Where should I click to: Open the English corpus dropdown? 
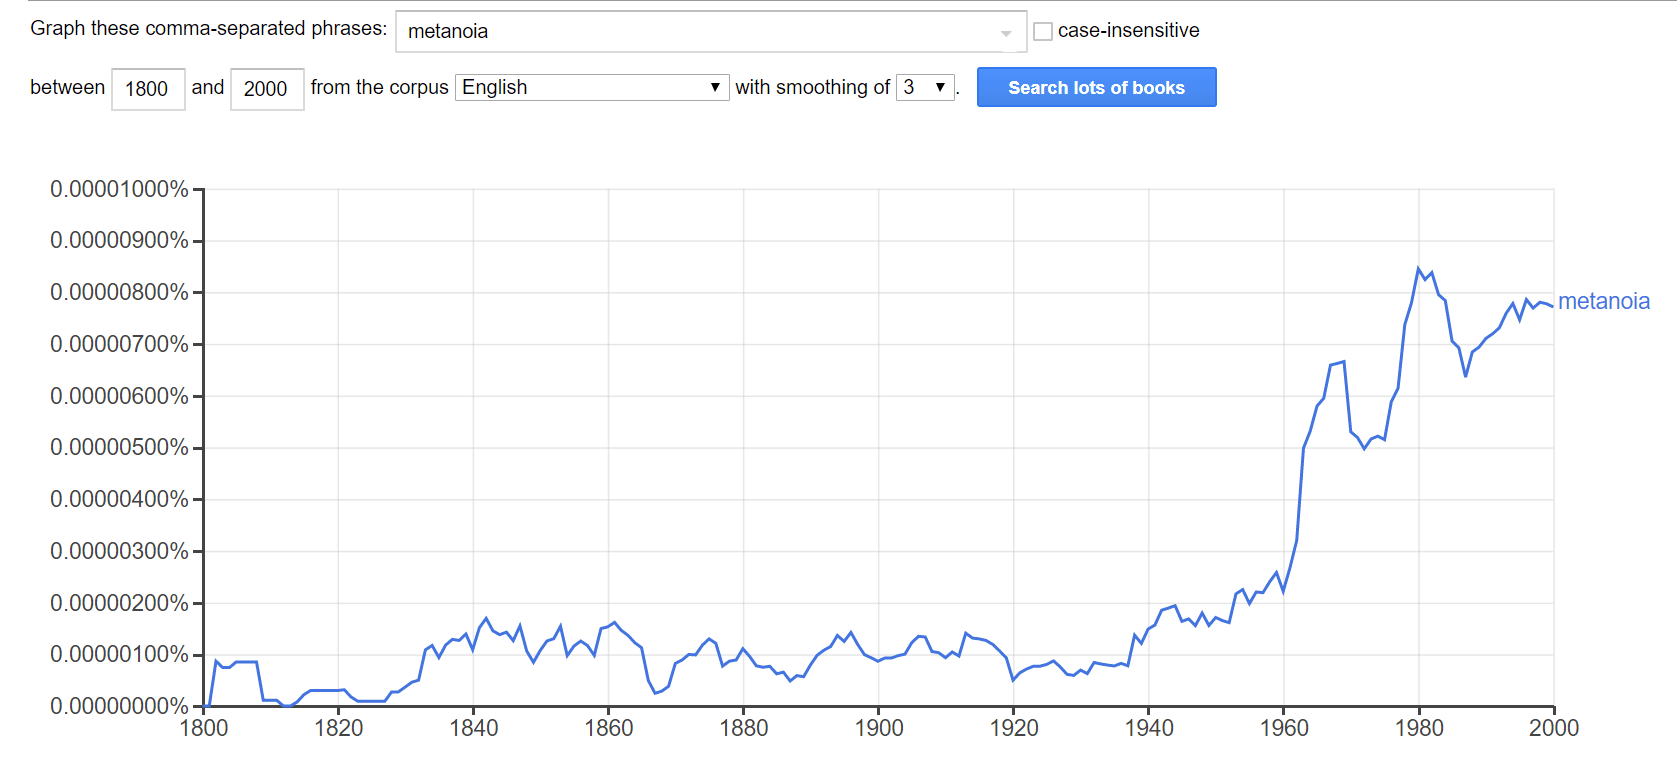pyautogui.click(x=591, y=87)
